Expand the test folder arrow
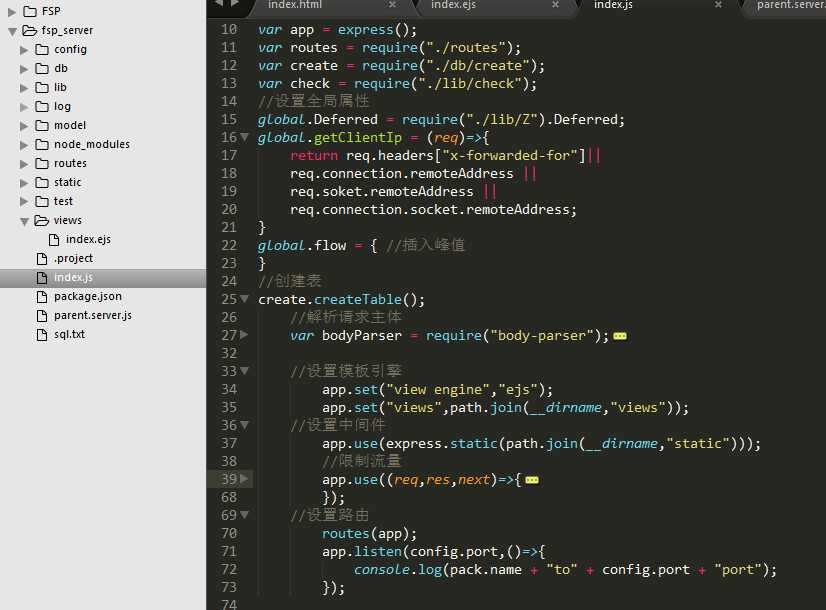826x610 pixels. tap(24, 202)
